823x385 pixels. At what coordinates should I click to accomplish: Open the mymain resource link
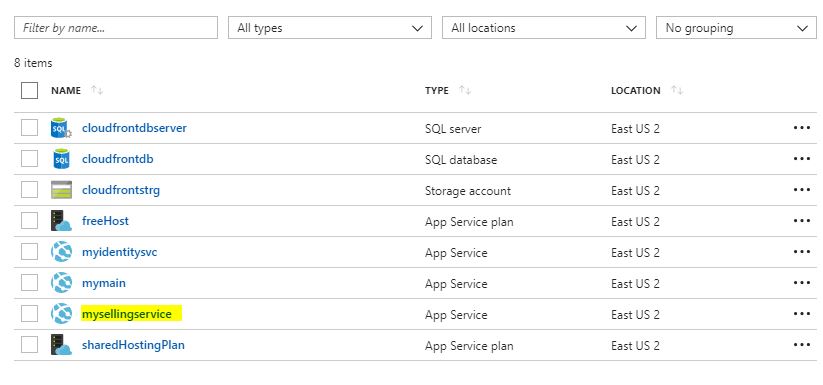(x=104, y=283)
